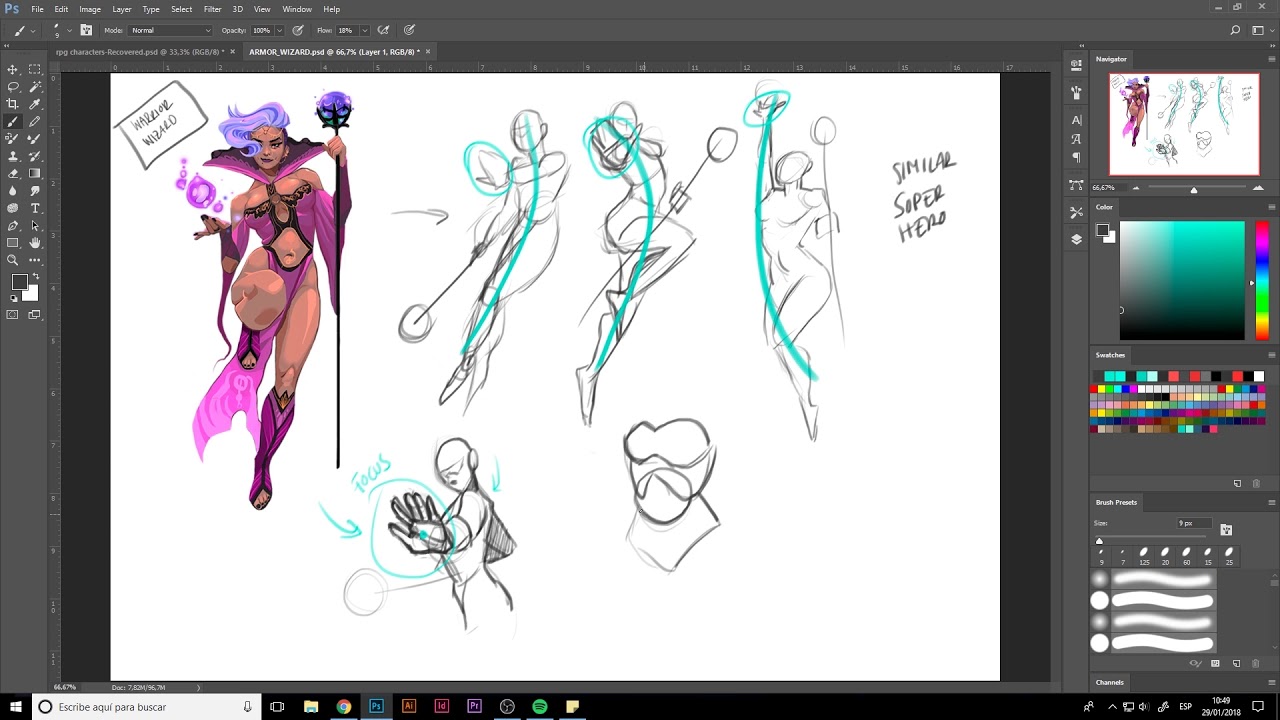
Task: Toggle pressure for size button
Action: click(410, 30)
